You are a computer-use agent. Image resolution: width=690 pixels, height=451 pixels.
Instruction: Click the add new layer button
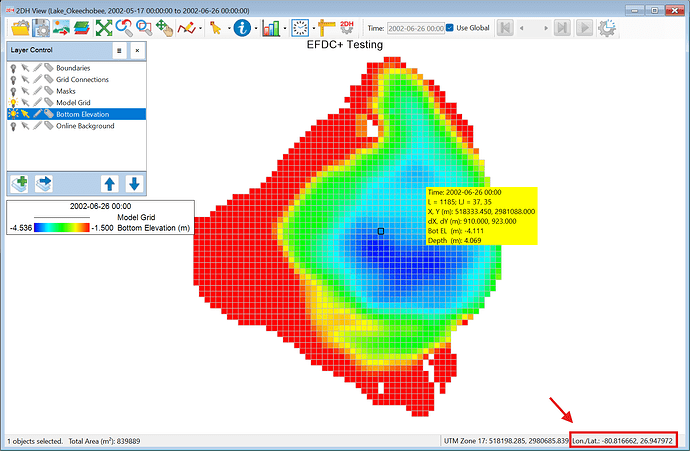[19, 183]
